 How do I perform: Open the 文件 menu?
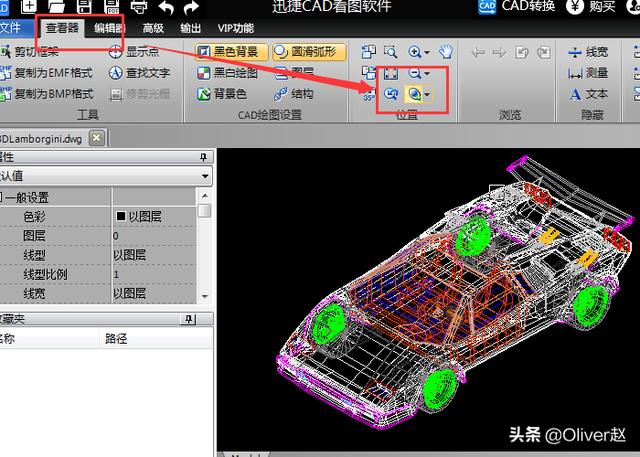coord(10,28)
